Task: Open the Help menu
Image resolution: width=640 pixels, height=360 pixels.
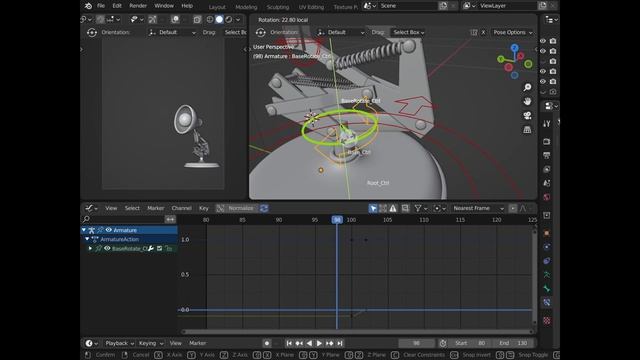Action: click(187, 6)
